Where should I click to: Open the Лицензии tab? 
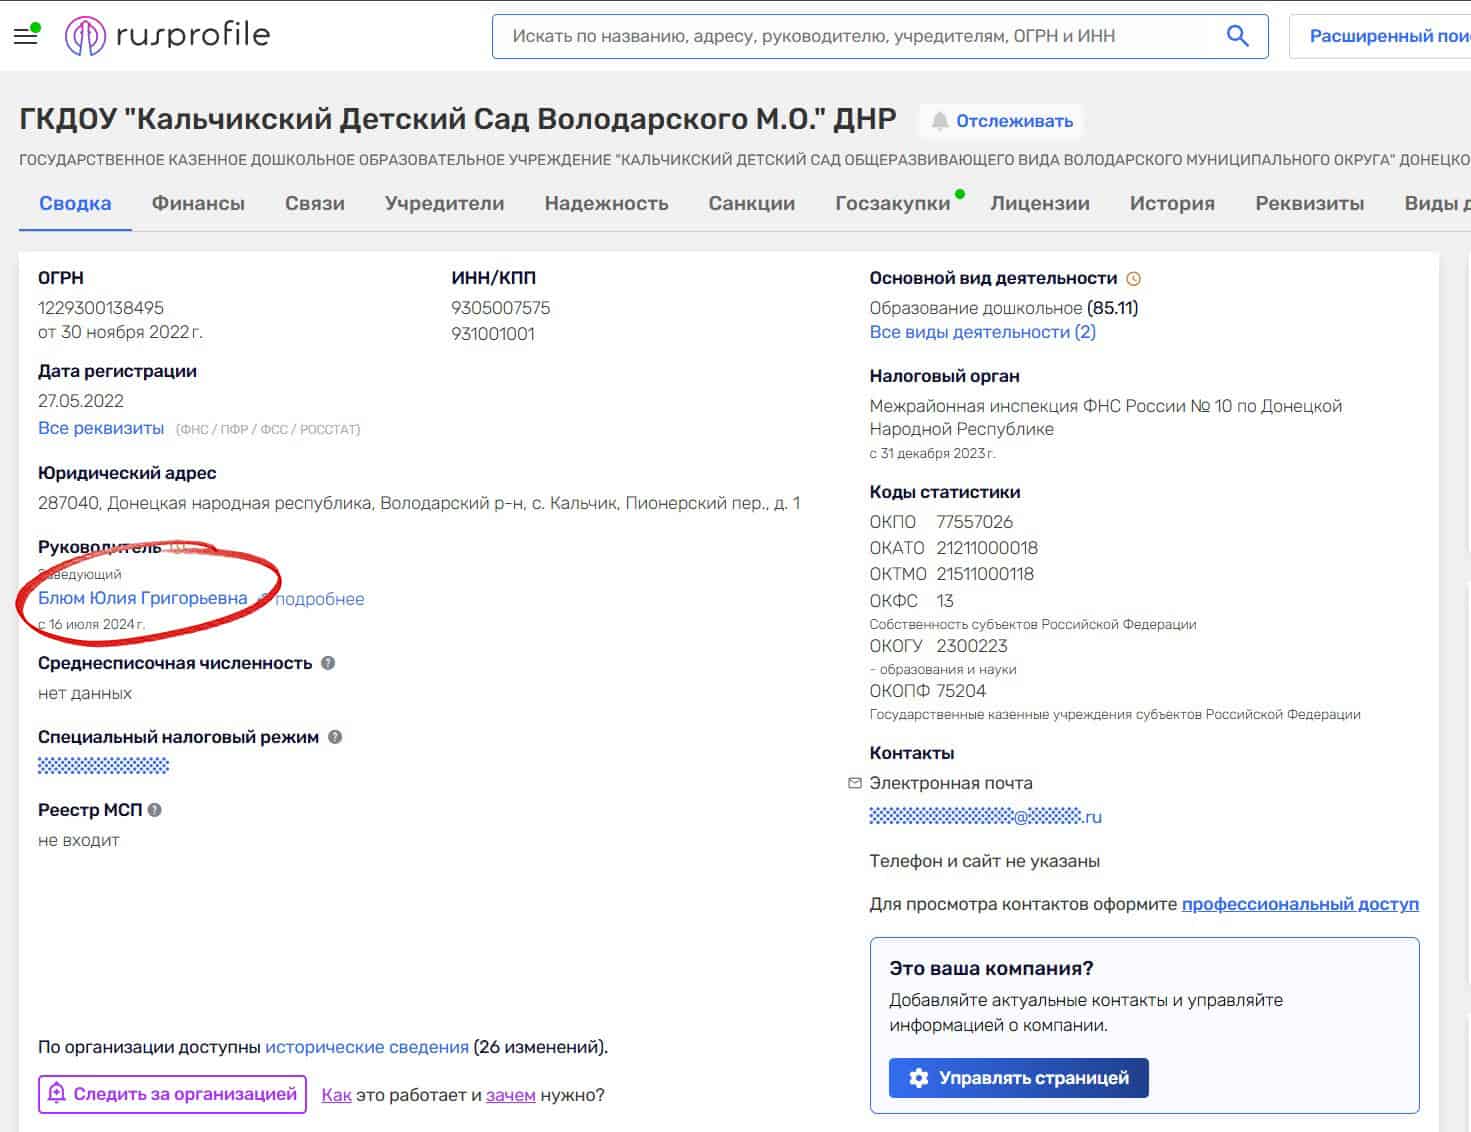click(x=1040, y=203)
